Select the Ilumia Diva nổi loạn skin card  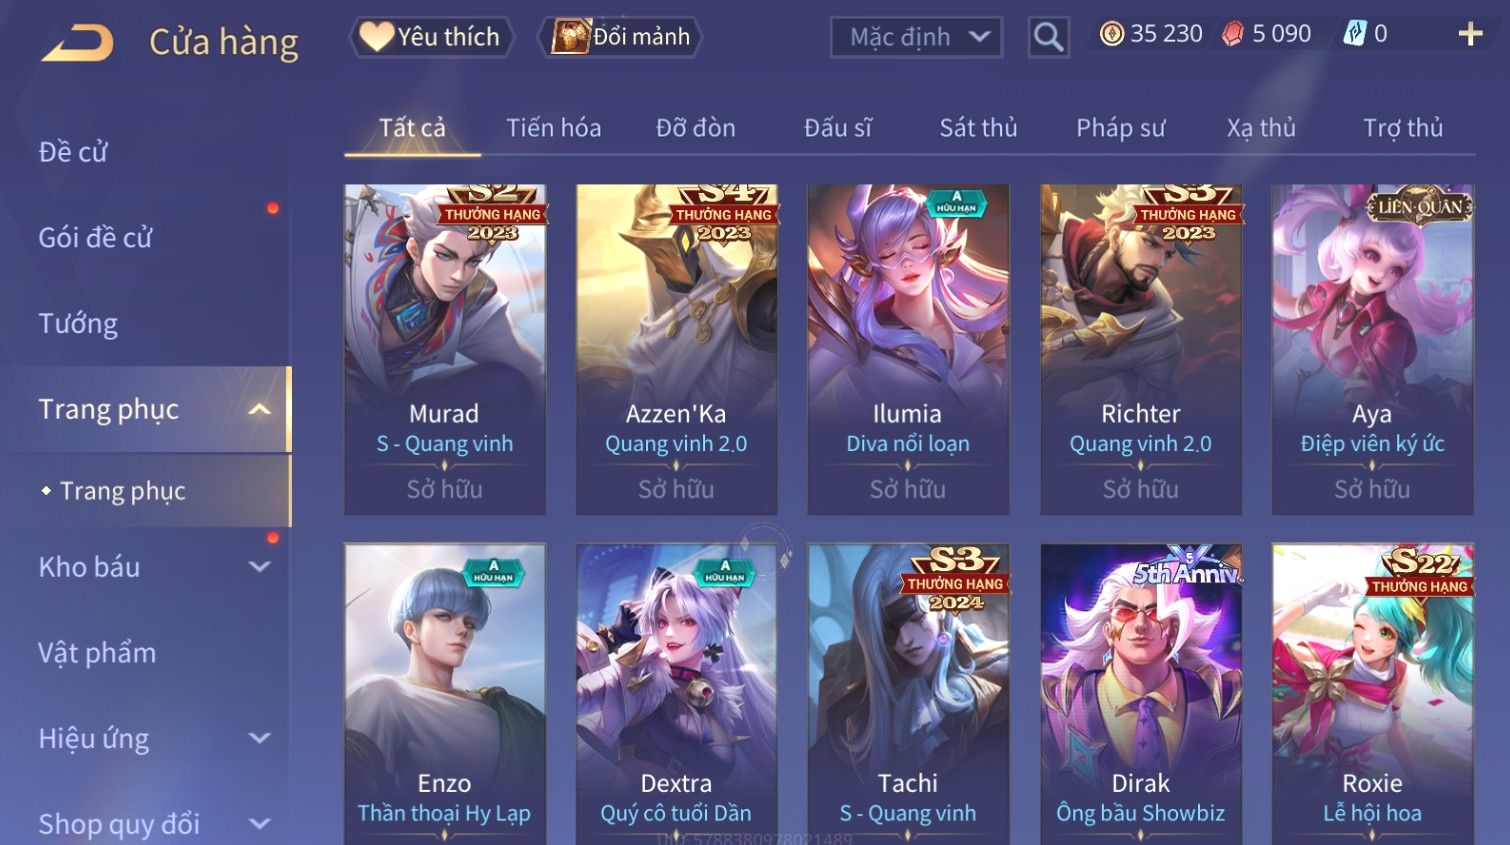(x=908, y=349)
